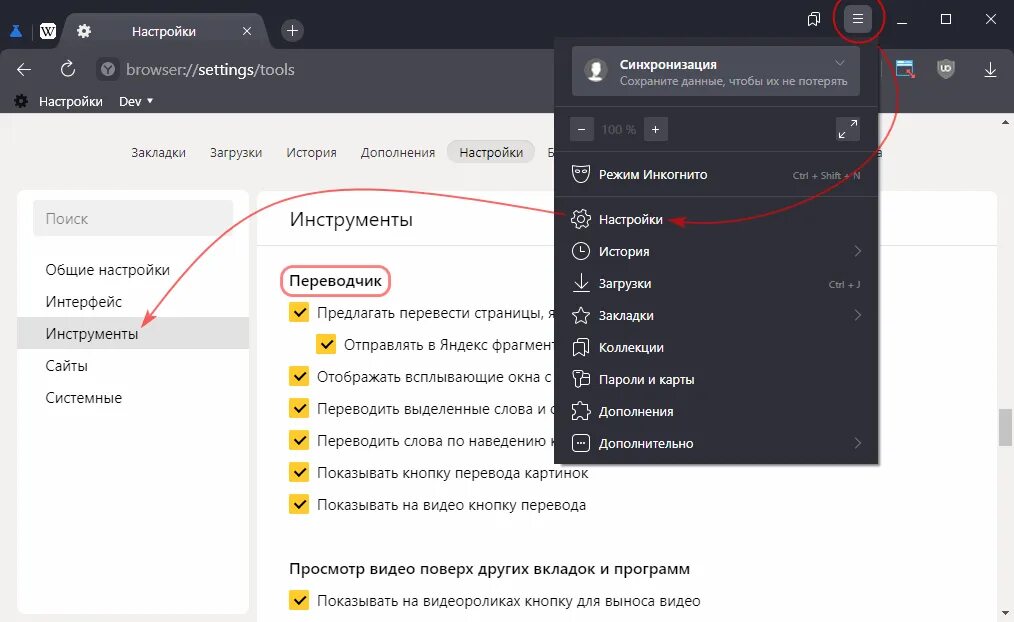Open the uBlock shield extension icon
Image resolution: width=1014 pixels, height=622 pixels.
[946, 69]
